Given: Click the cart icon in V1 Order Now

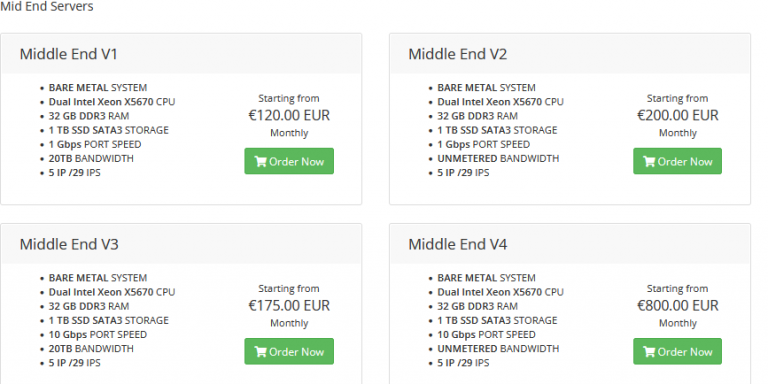Looking at the screenshot, I should [x=260, y=162].
